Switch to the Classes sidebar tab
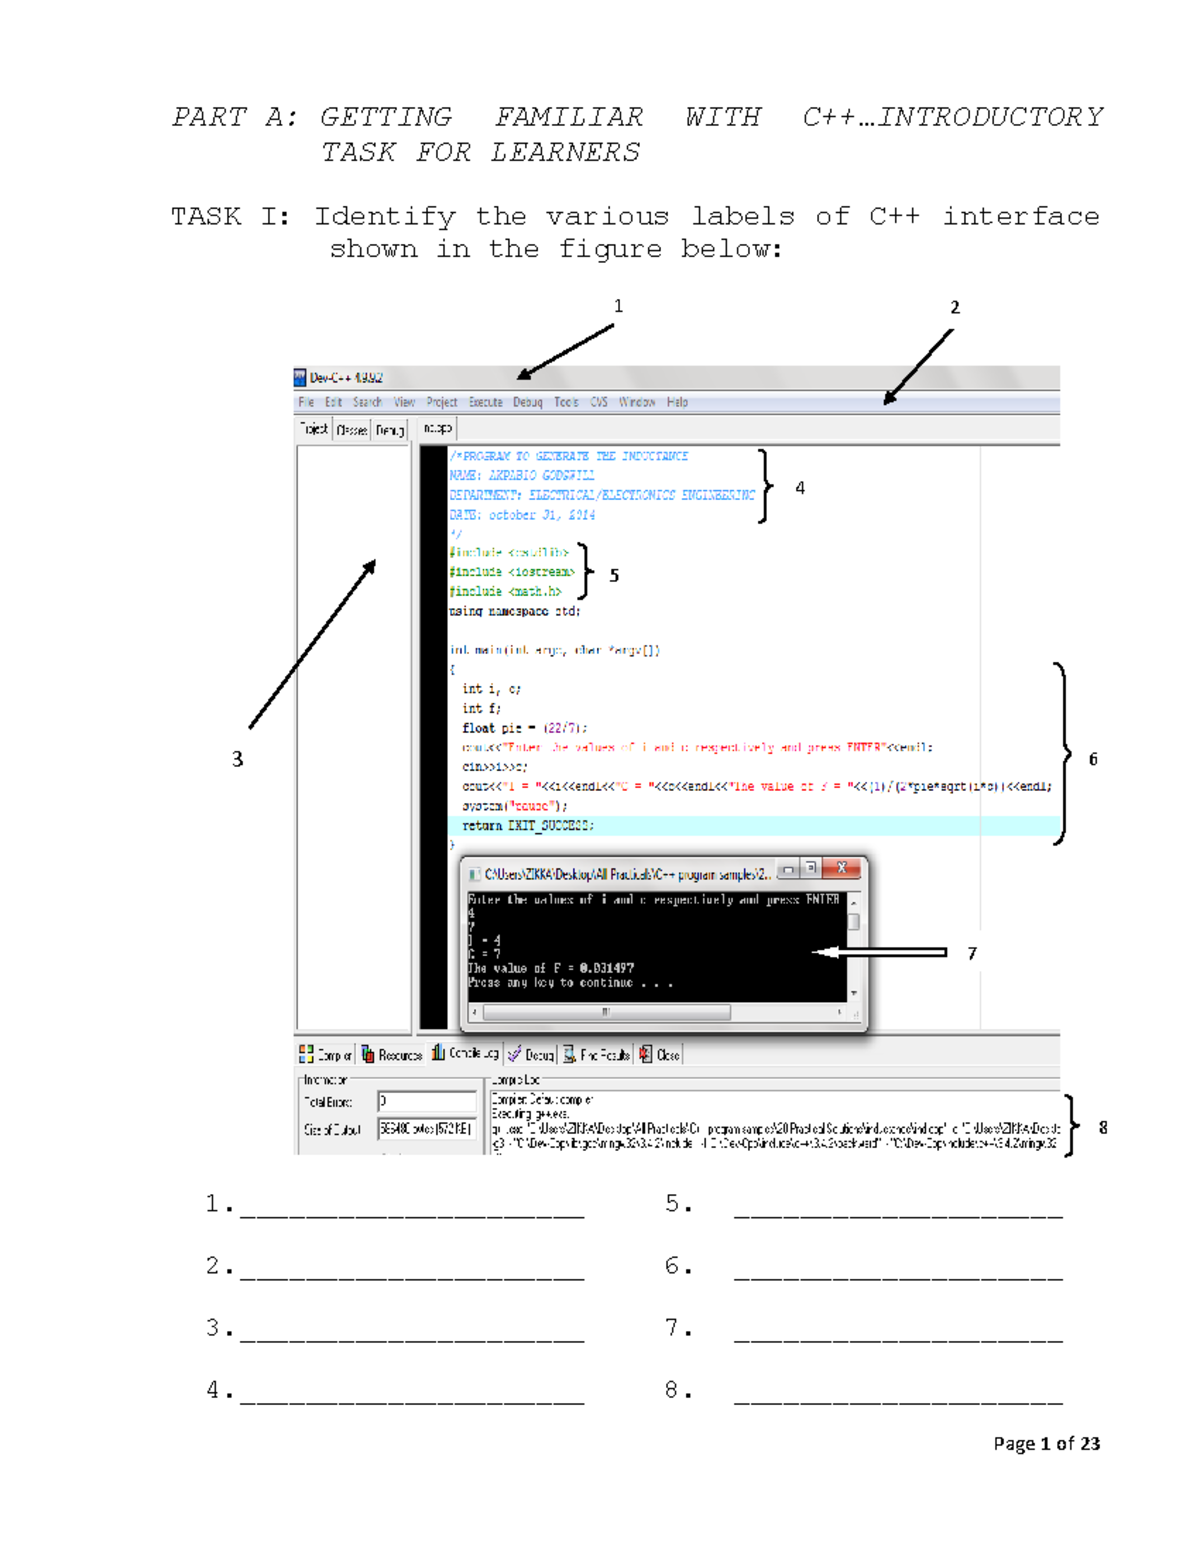Screen dimensions: 1200x1553 pyautogui.click(x=352, y=429)
